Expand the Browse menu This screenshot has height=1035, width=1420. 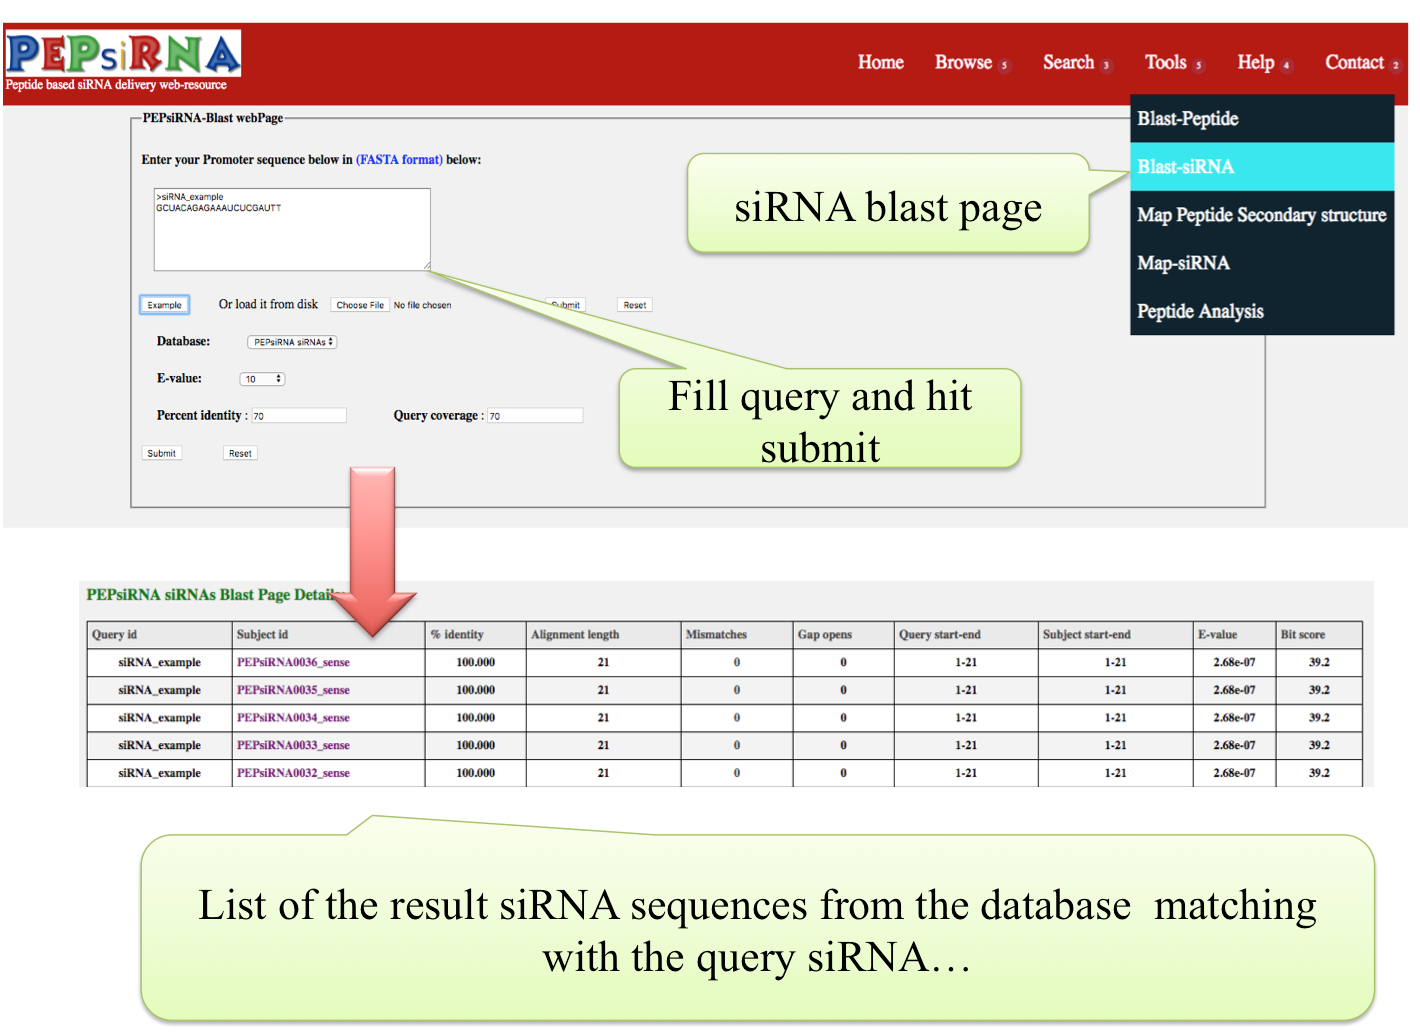(964, 62)
